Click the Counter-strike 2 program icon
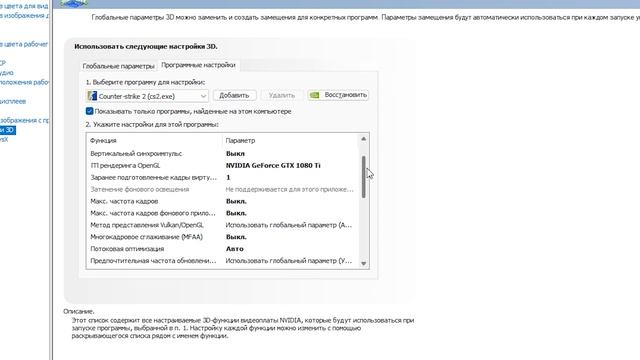 click(92, 96)
